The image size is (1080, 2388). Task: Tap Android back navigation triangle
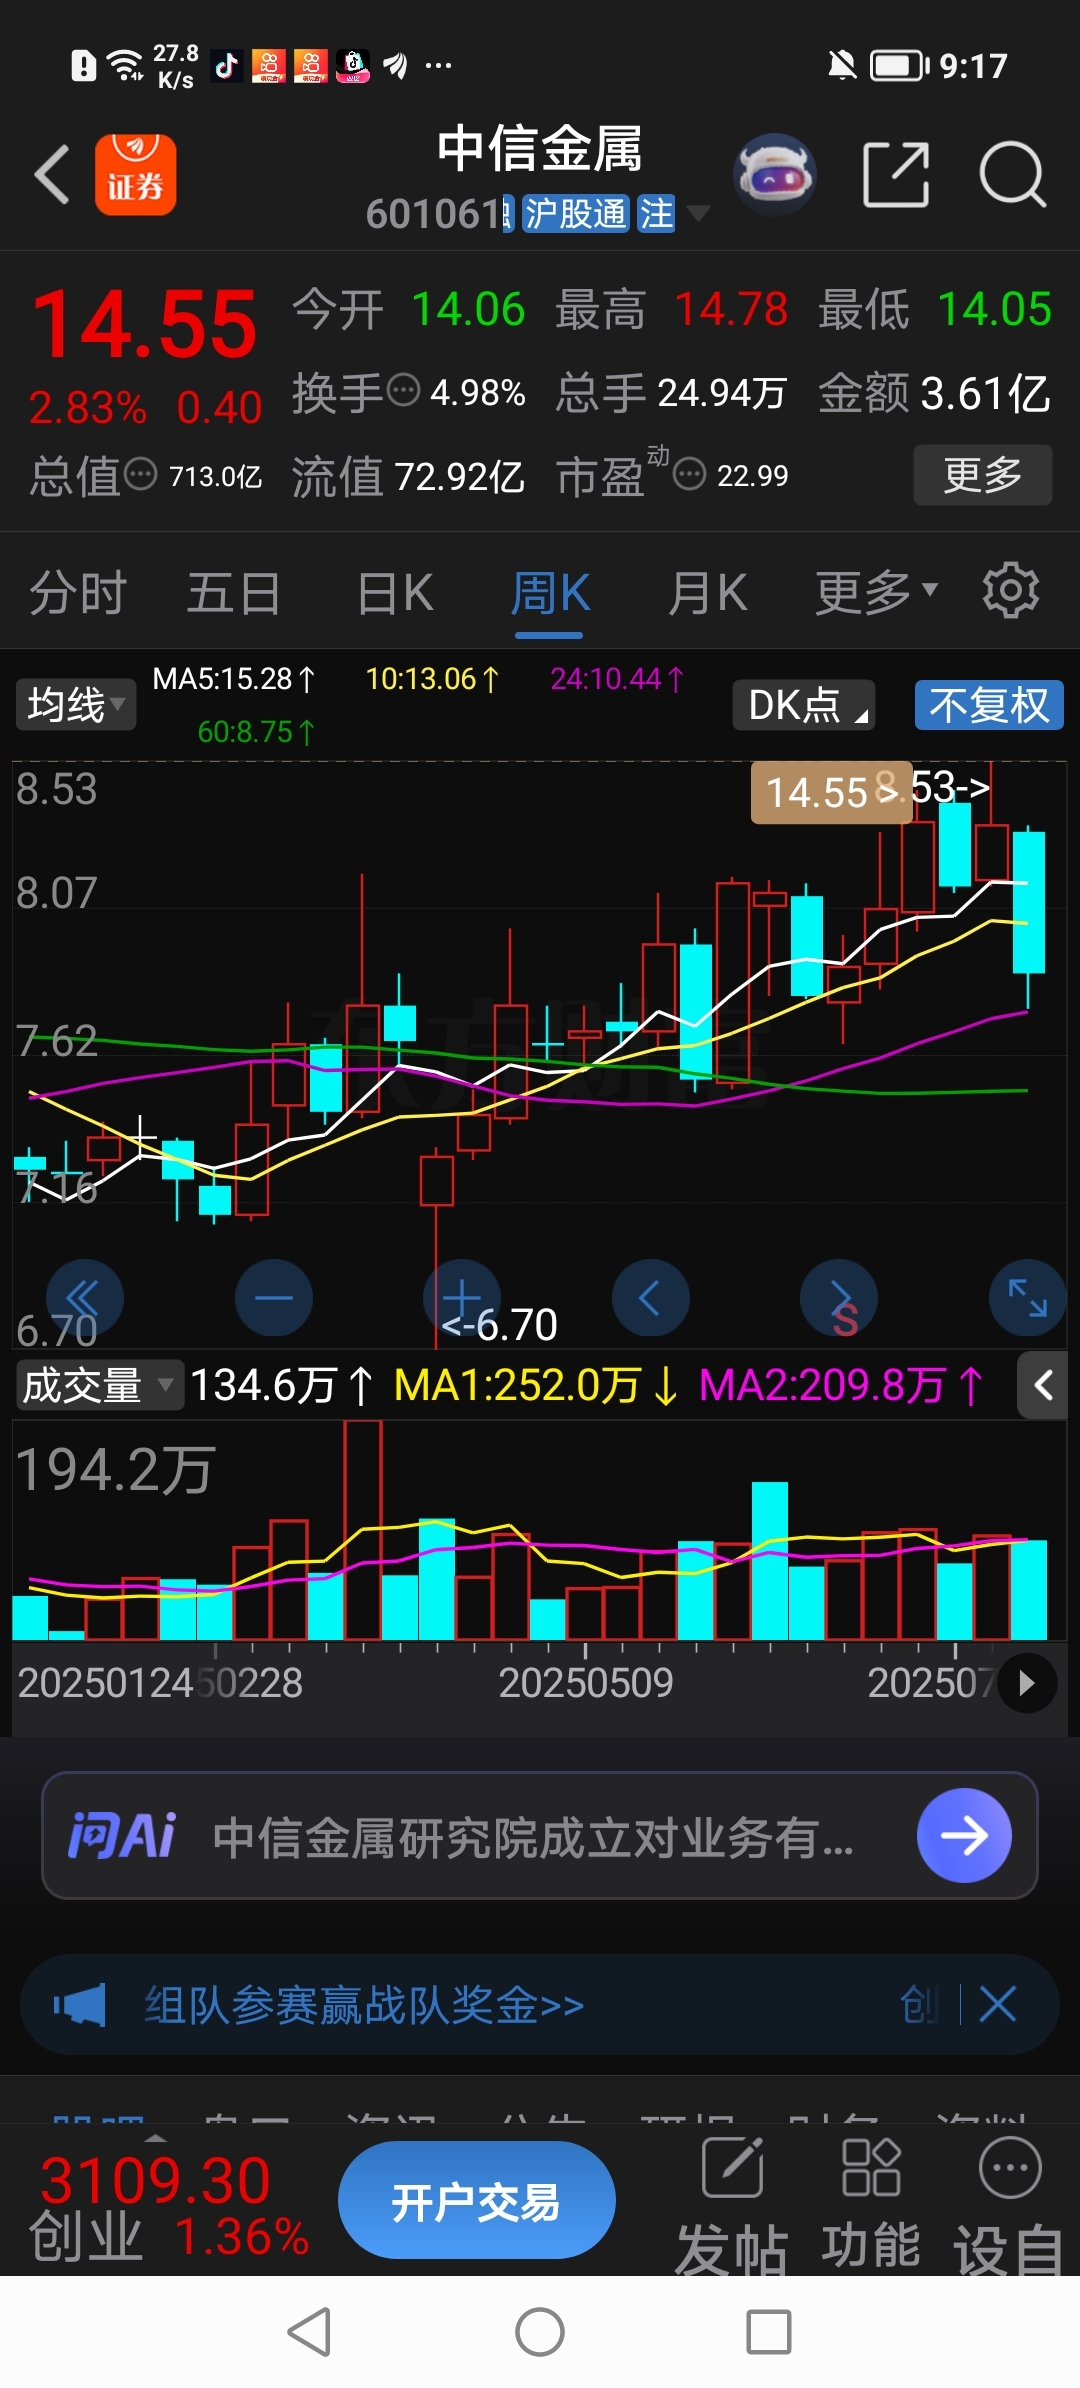[x=309, y=2331]
